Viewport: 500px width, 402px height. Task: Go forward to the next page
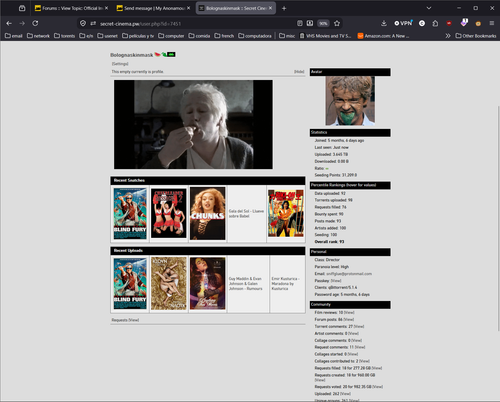coord(22,23)
